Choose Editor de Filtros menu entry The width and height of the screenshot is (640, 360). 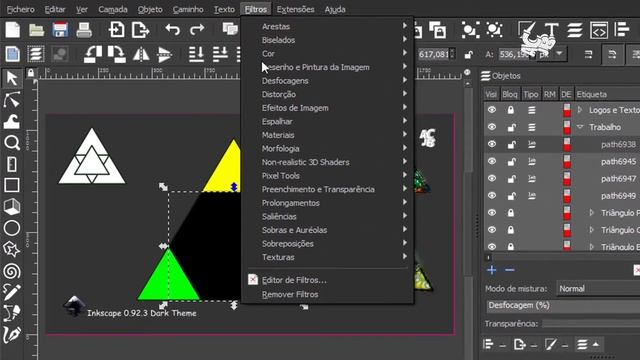327,280
